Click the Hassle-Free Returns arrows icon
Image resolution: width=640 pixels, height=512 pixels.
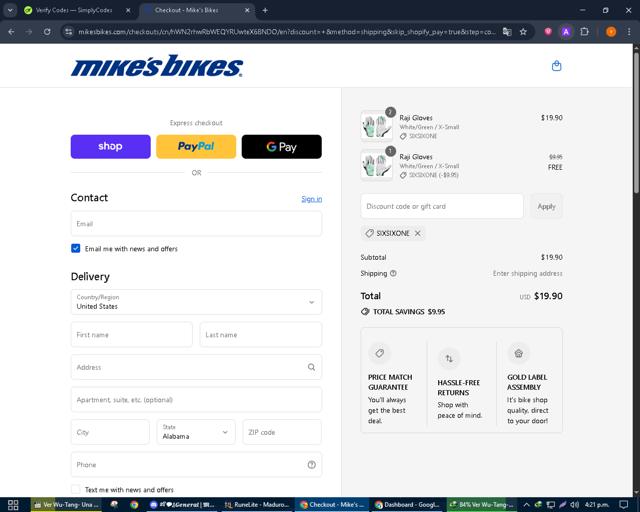coord(449,358)
